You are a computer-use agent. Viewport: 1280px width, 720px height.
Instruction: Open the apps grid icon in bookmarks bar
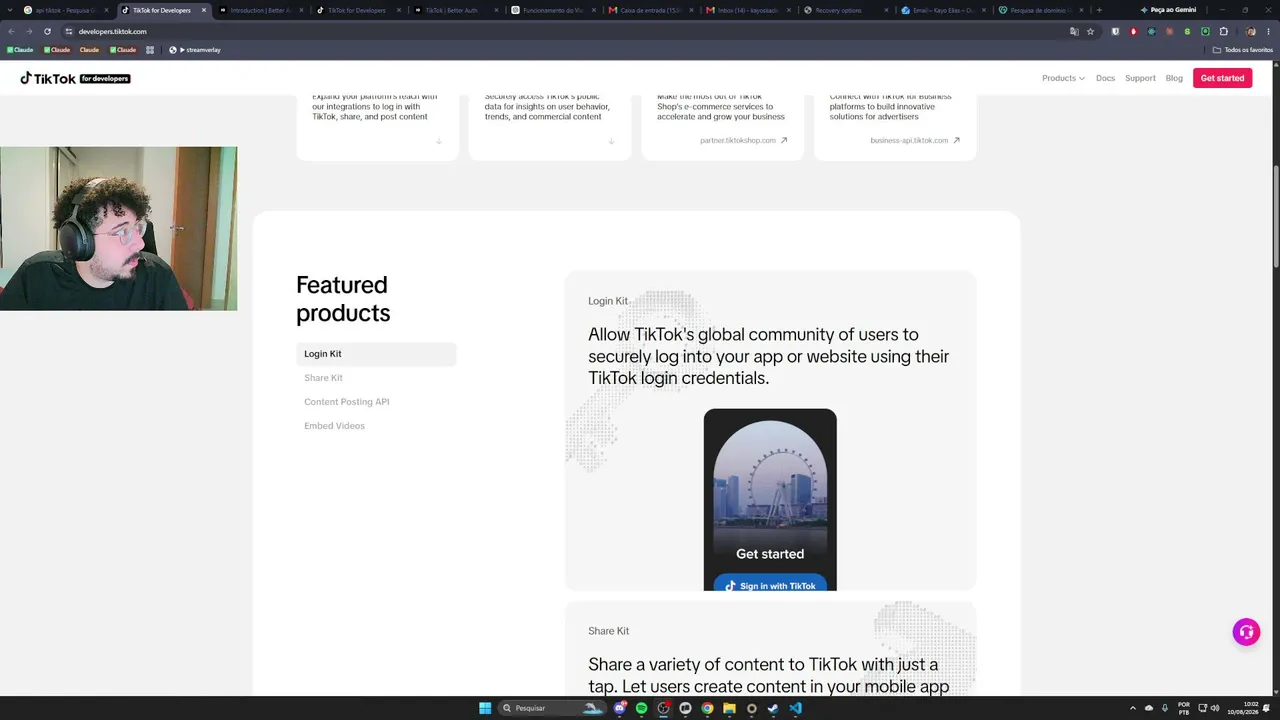tap(150, 50)
